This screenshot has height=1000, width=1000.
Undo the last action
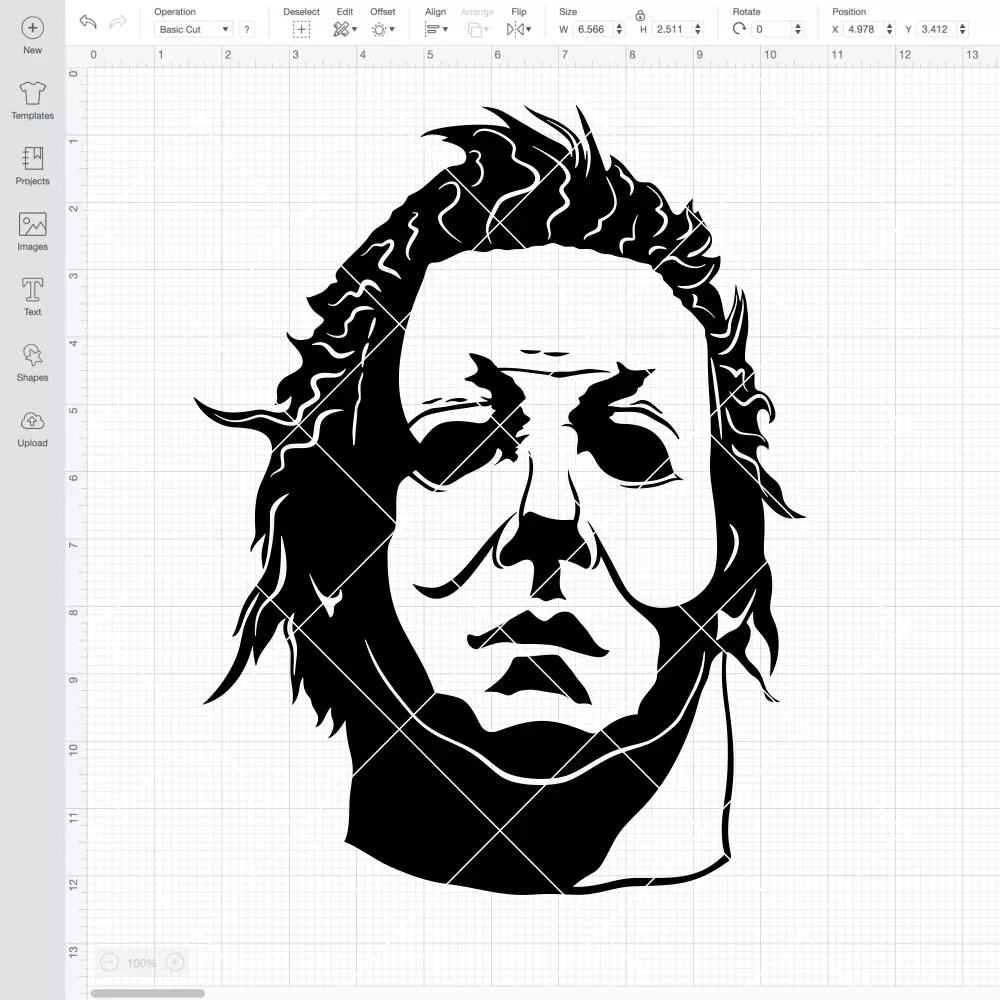pyautogui.click(x=88, y=22)
